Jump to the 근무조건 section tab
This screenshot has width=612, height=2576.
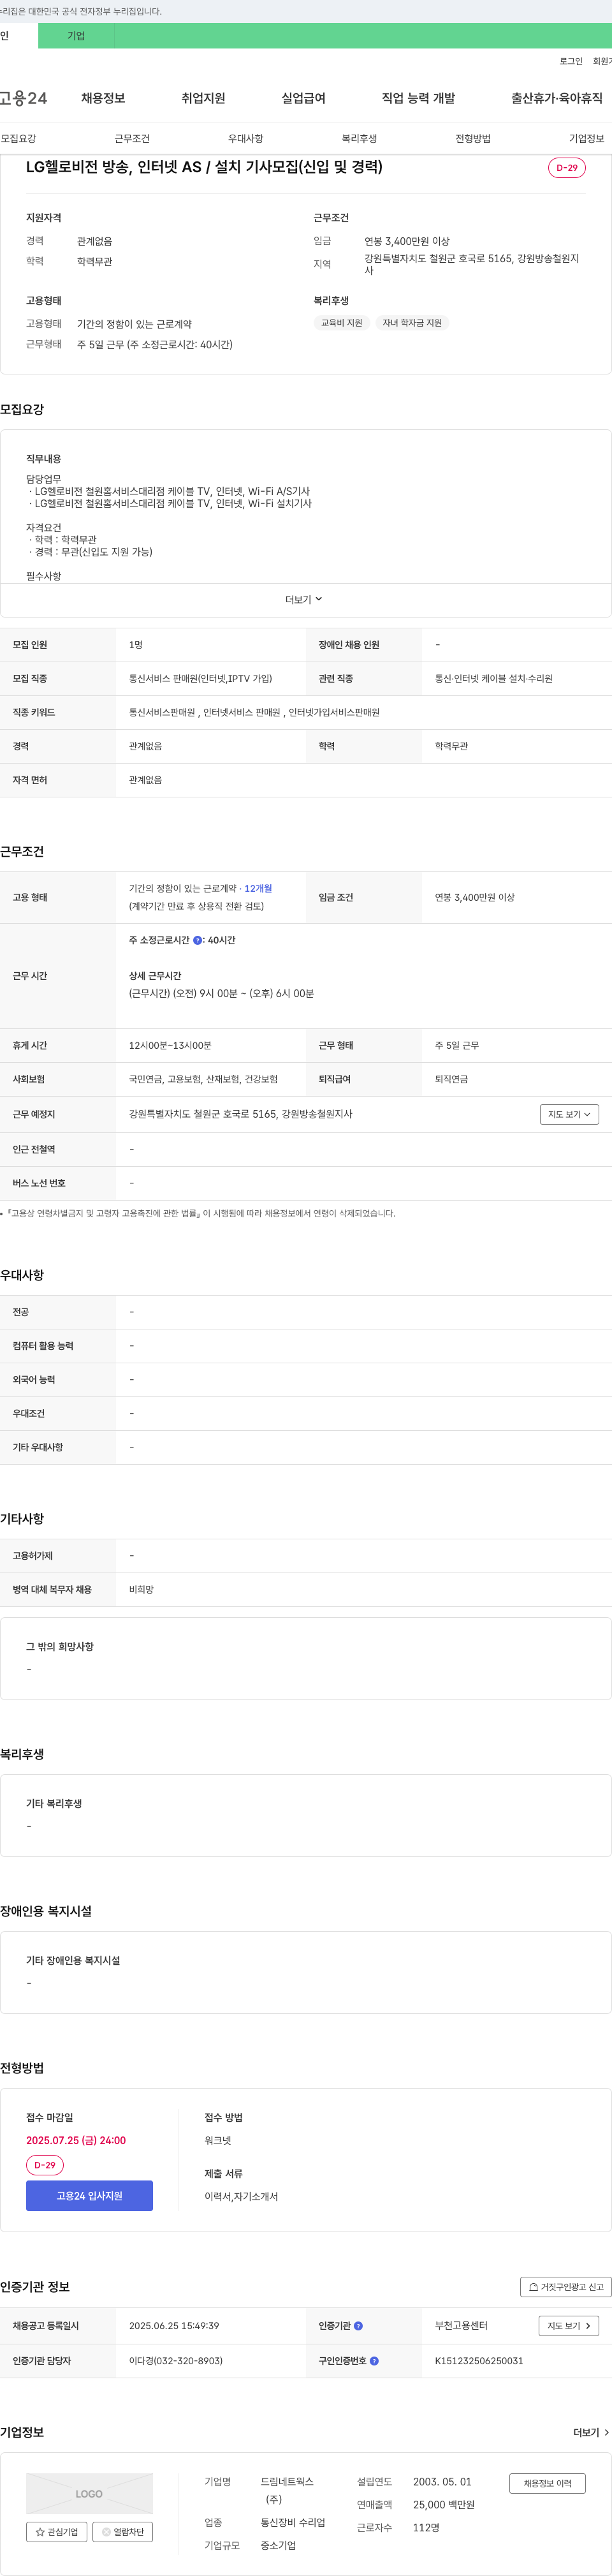132,138
